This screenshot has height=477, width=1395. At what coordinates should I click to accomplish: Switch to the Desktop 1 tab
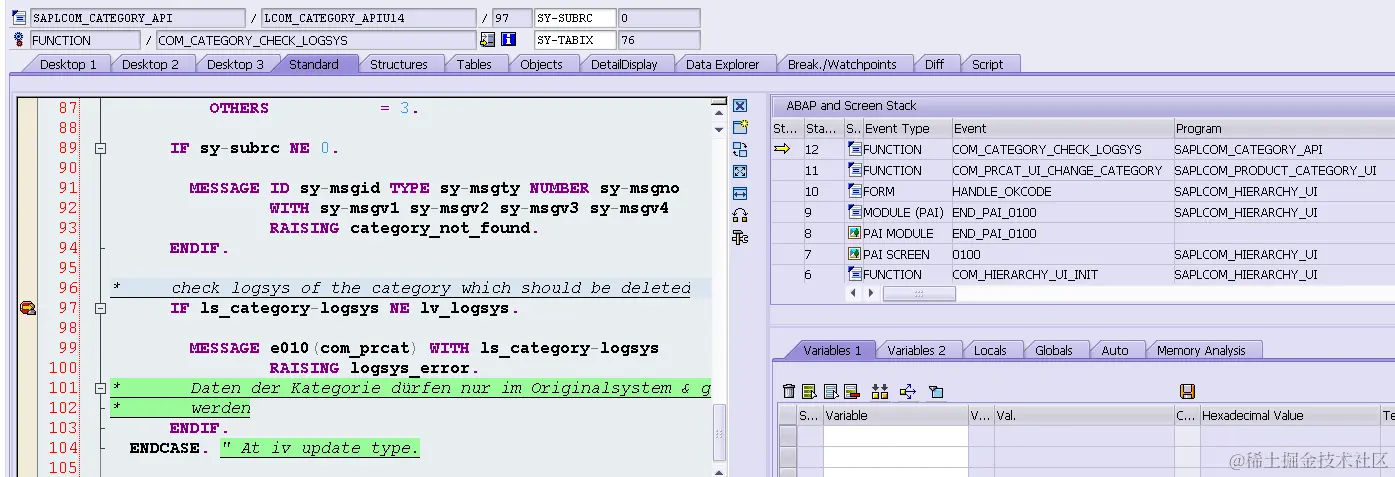coord(68,64)
